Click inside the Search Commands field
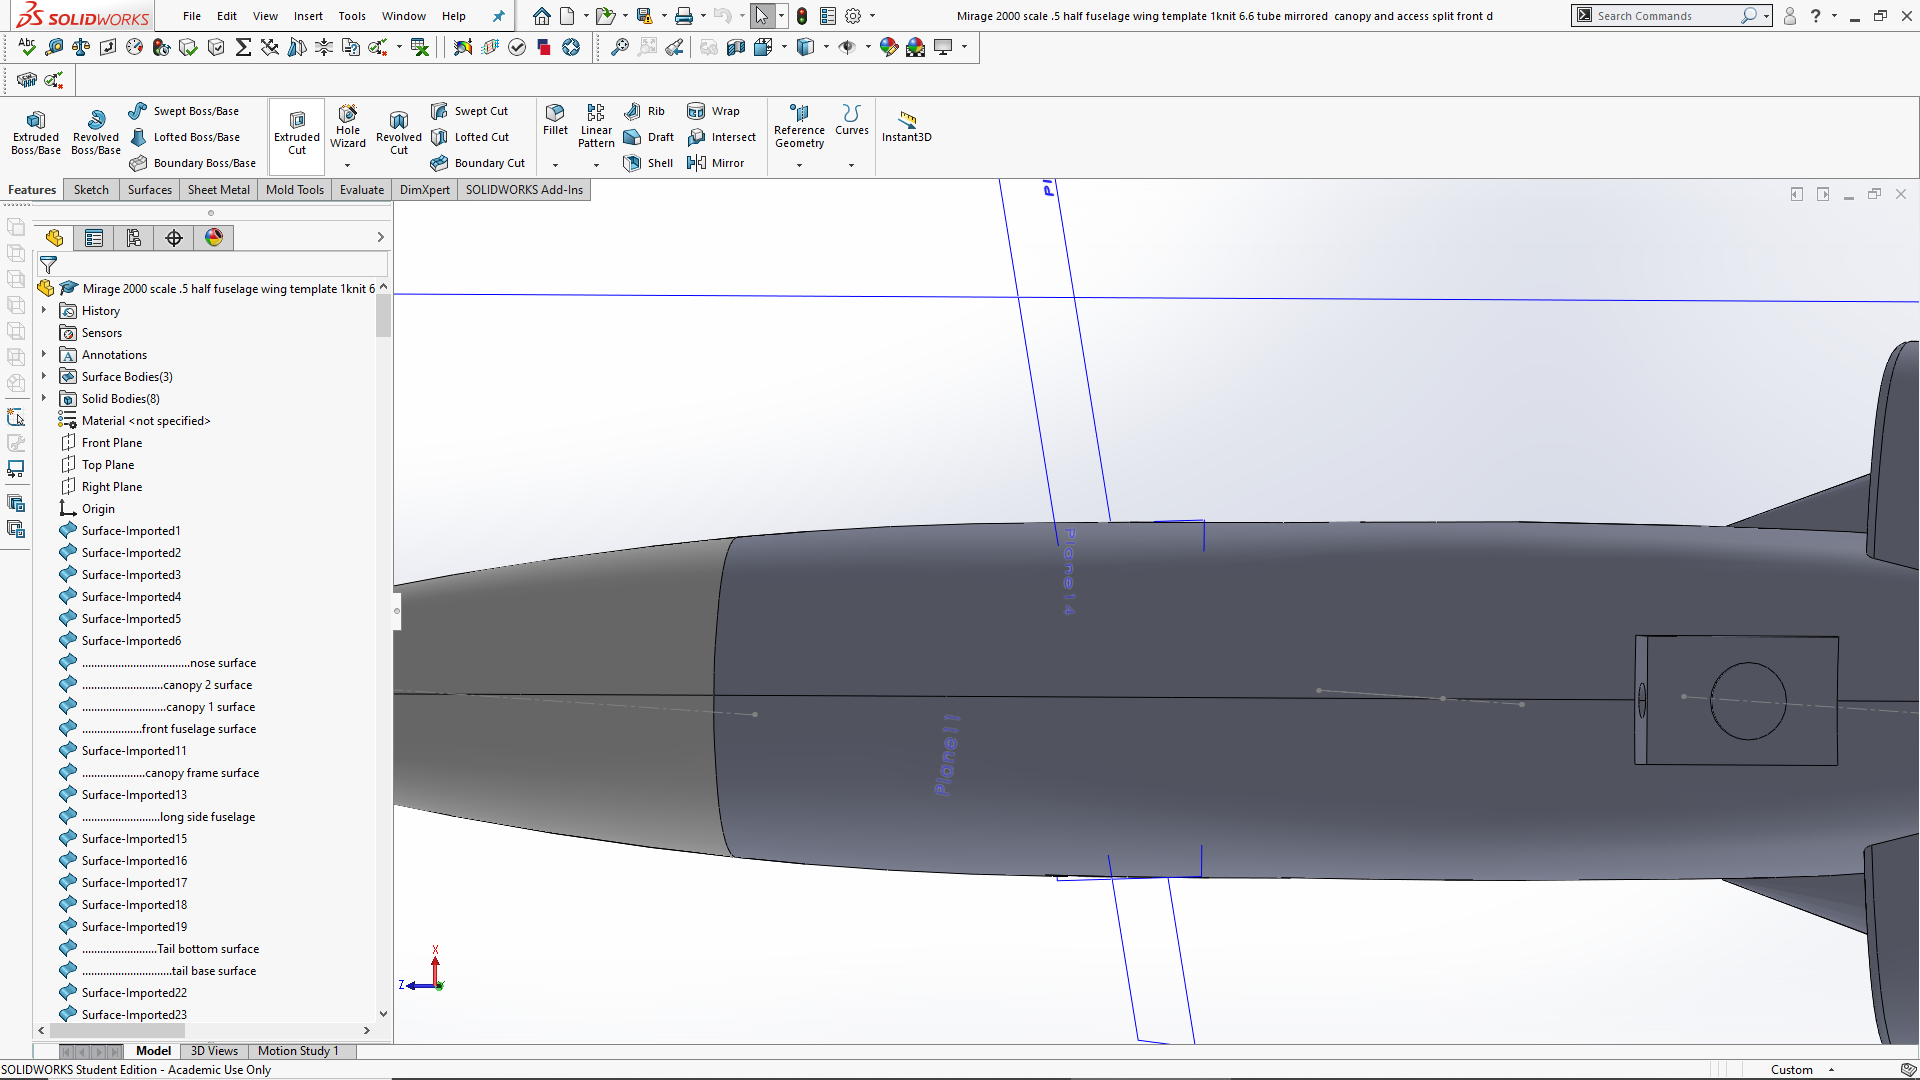This screenshot has height=1080, width=1920. (x=1660, y=15)
